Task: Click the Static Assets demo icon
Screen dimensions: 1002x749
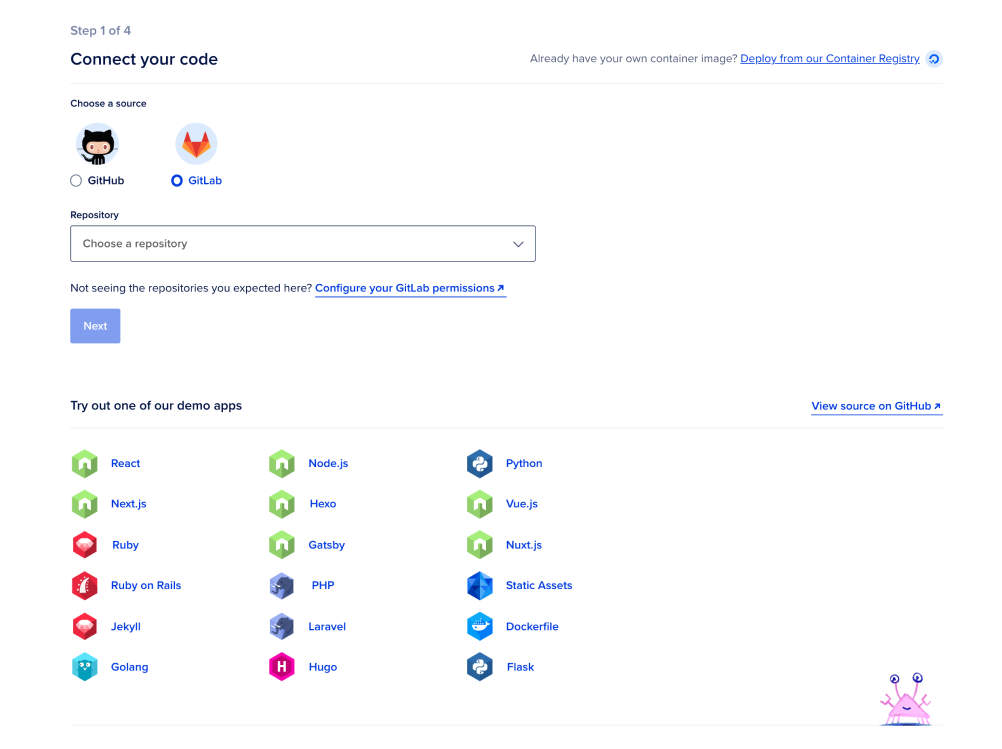Action: coord(480,586)
